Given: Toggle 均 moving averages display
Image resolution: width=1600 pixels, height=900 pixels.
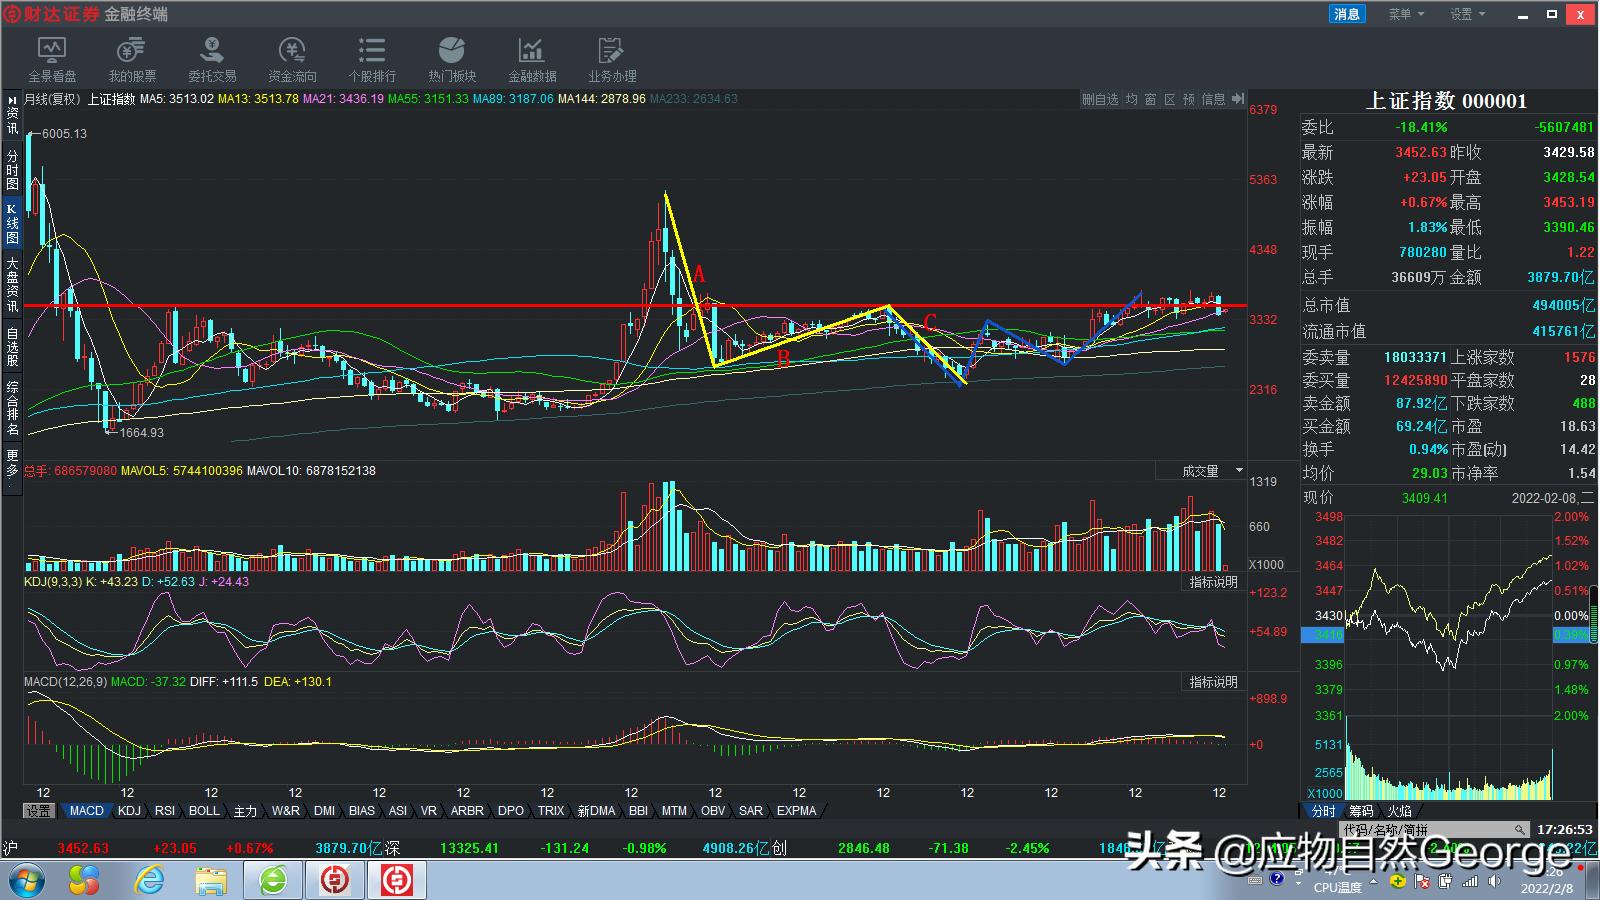Looking at the screenshot, I should 1131,99.
